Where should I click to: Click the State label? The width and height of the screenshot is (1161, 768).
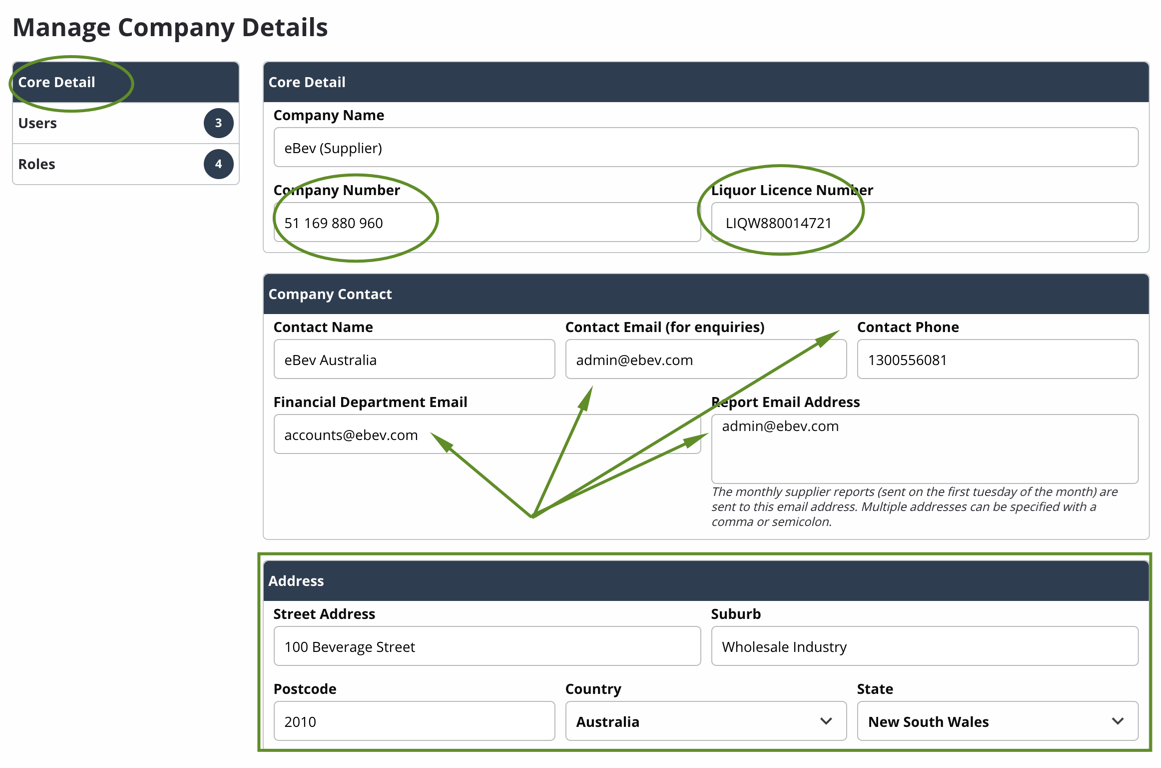pyautogui.click(x=875, y=688)
